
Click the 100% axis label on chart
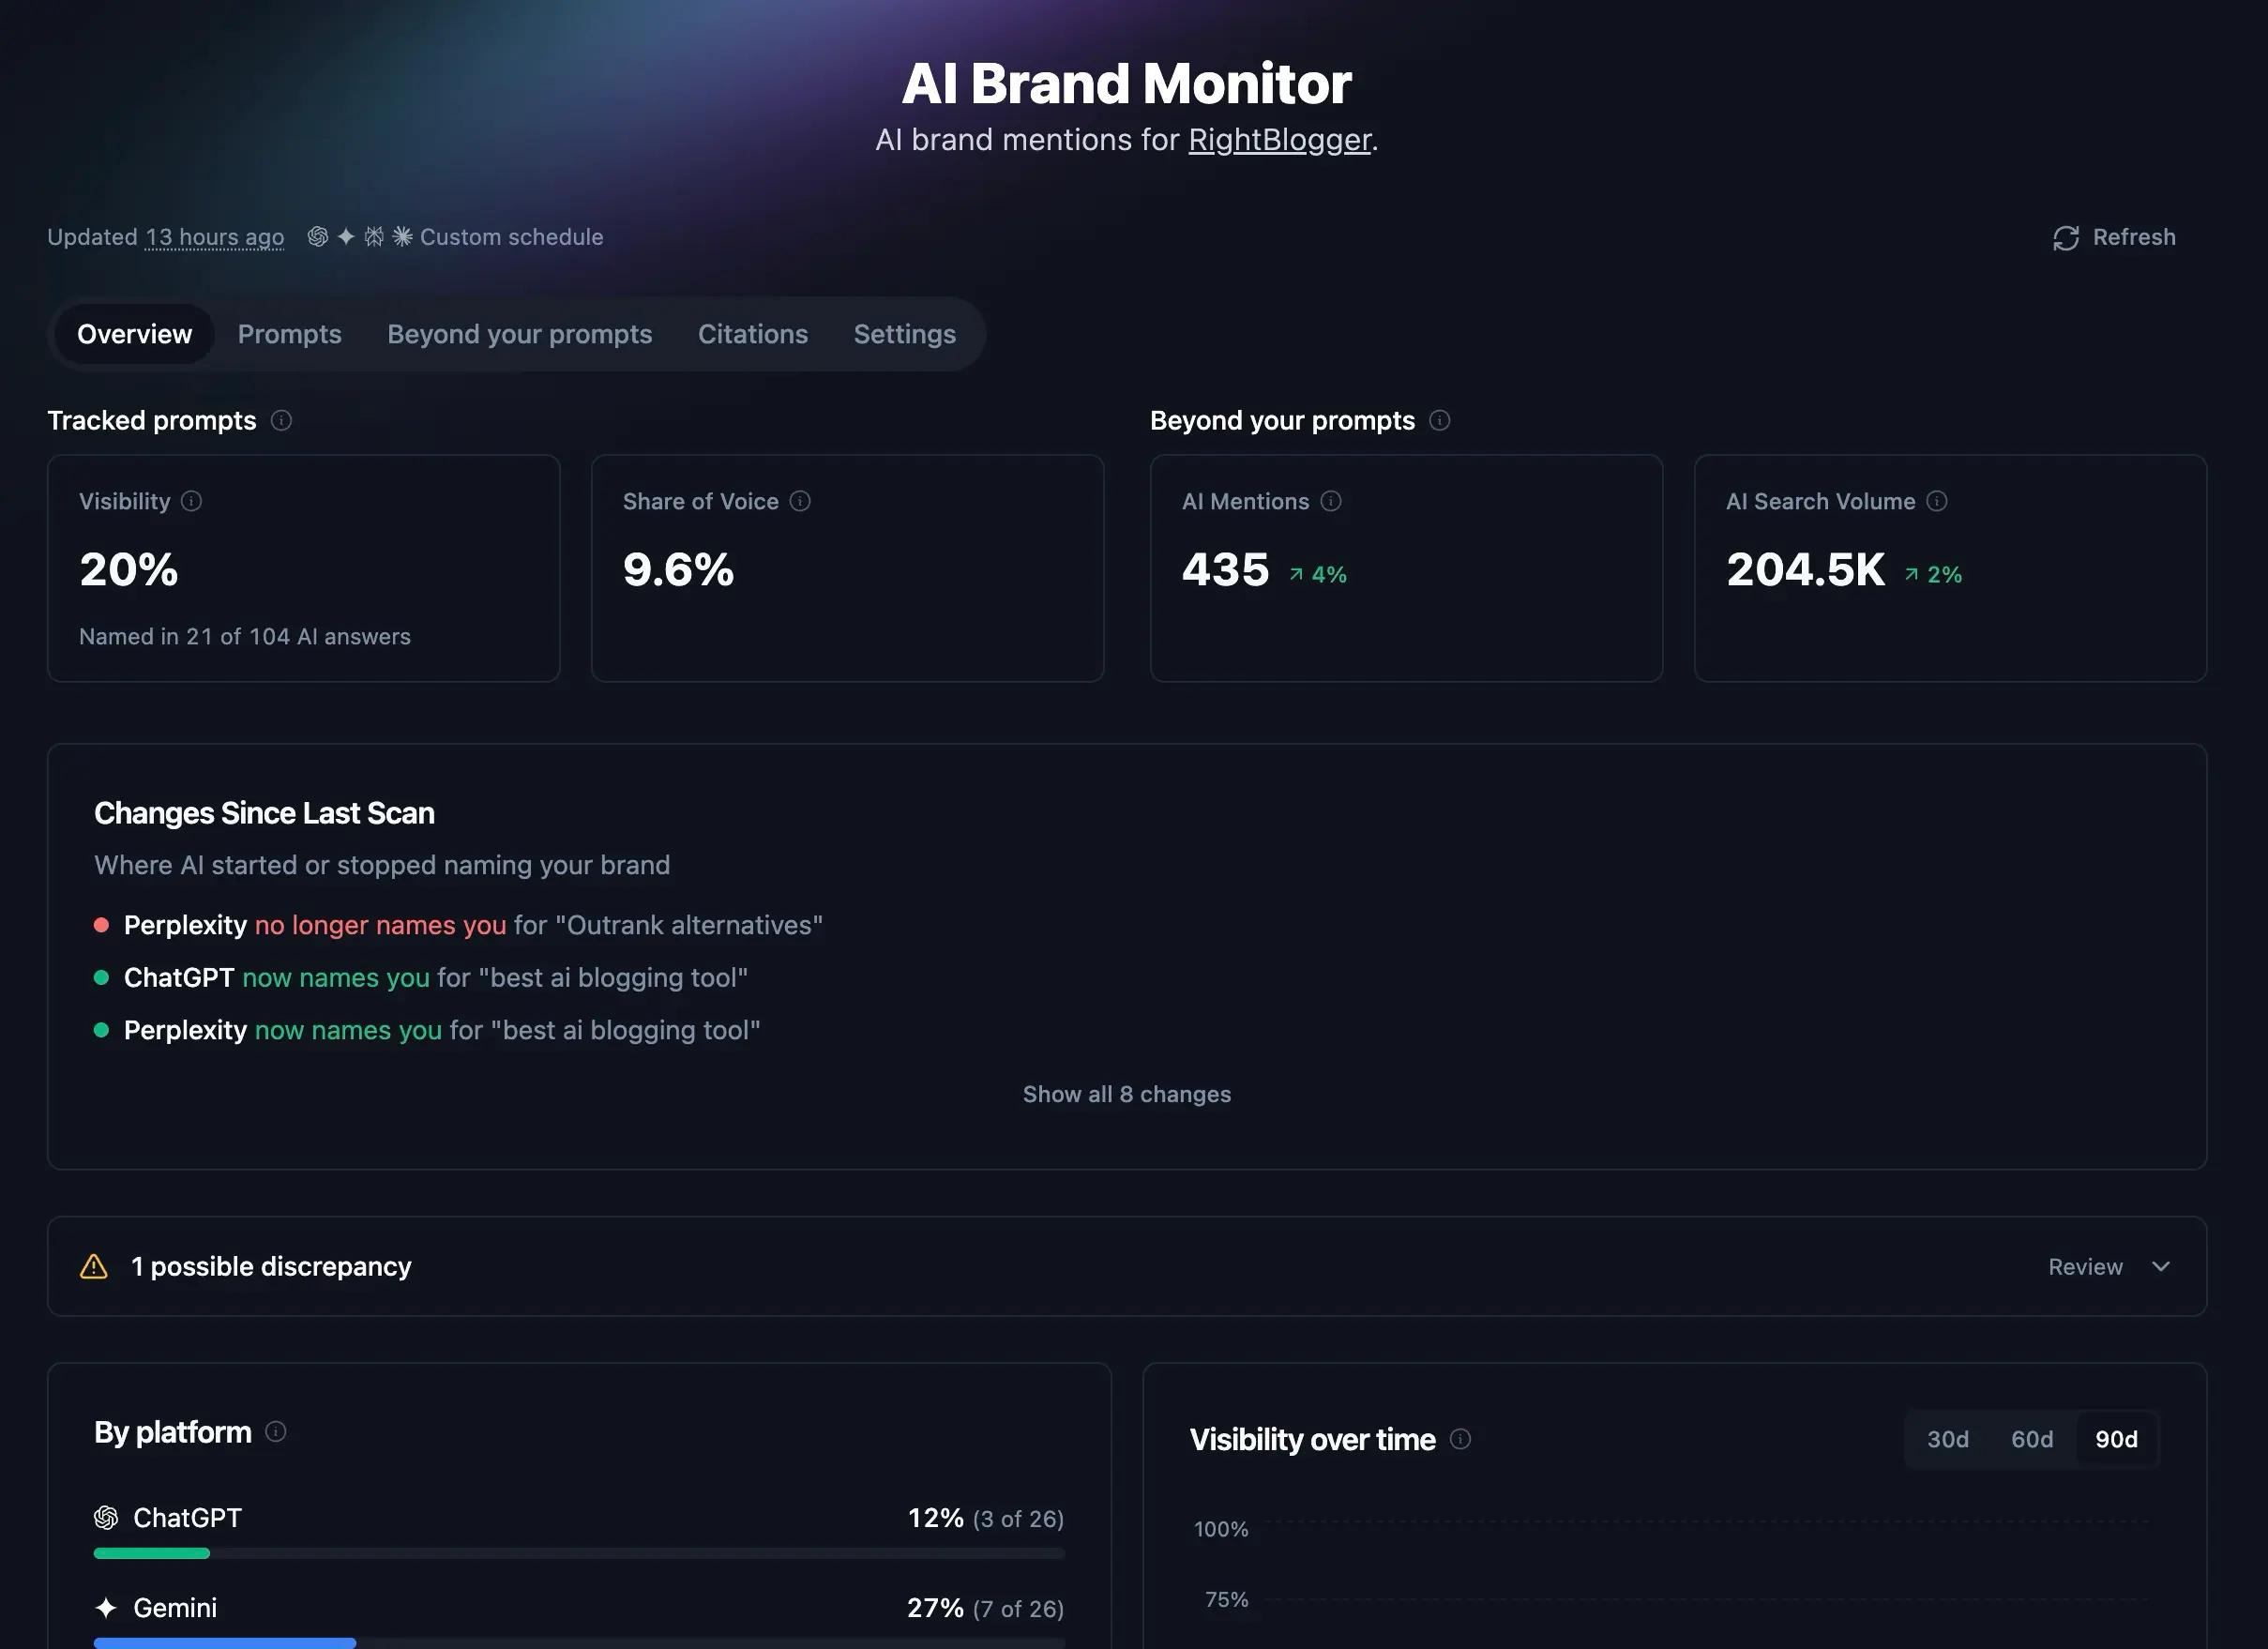pos(1221,1529)
